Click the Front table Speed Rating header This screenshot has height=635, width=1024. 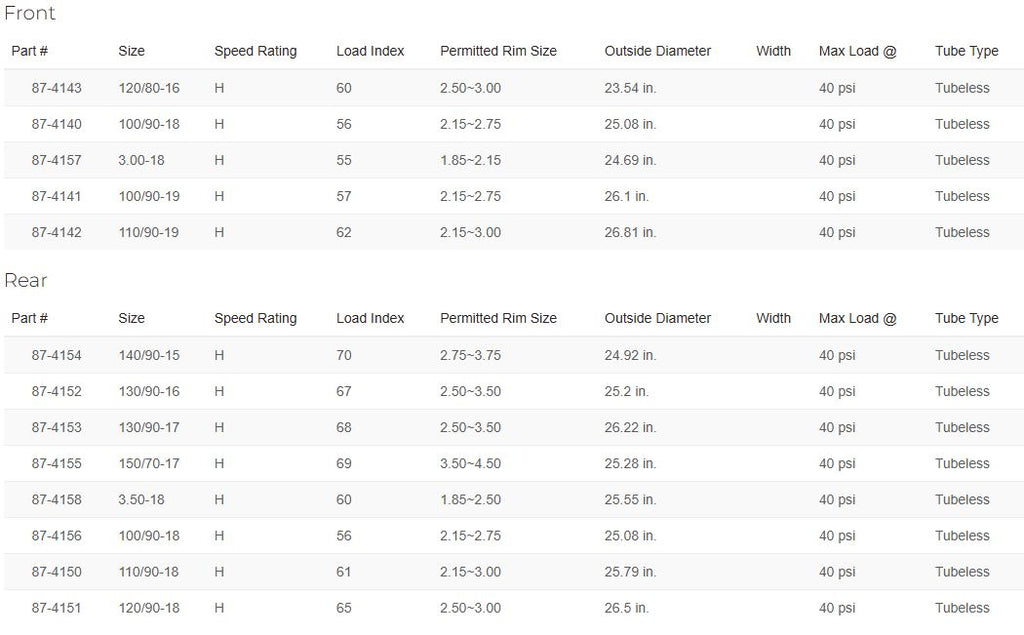255,51
